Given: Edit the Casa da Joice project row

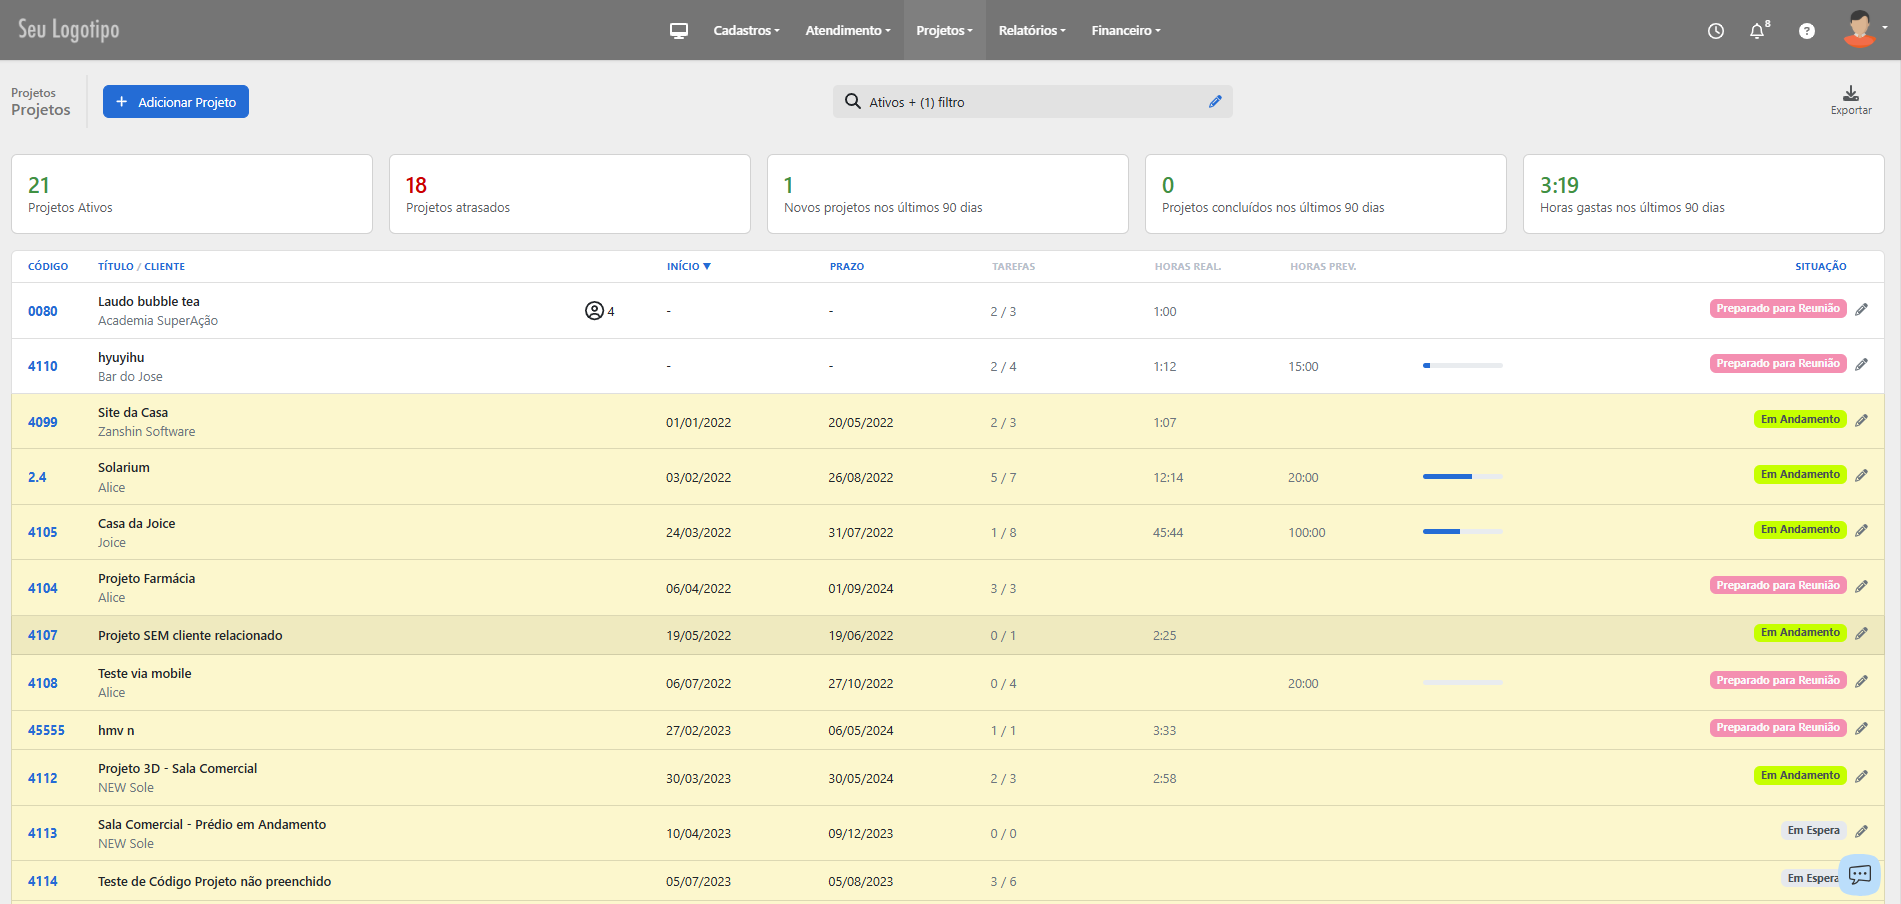Looking at the screenshot, I should (1861, 531).
